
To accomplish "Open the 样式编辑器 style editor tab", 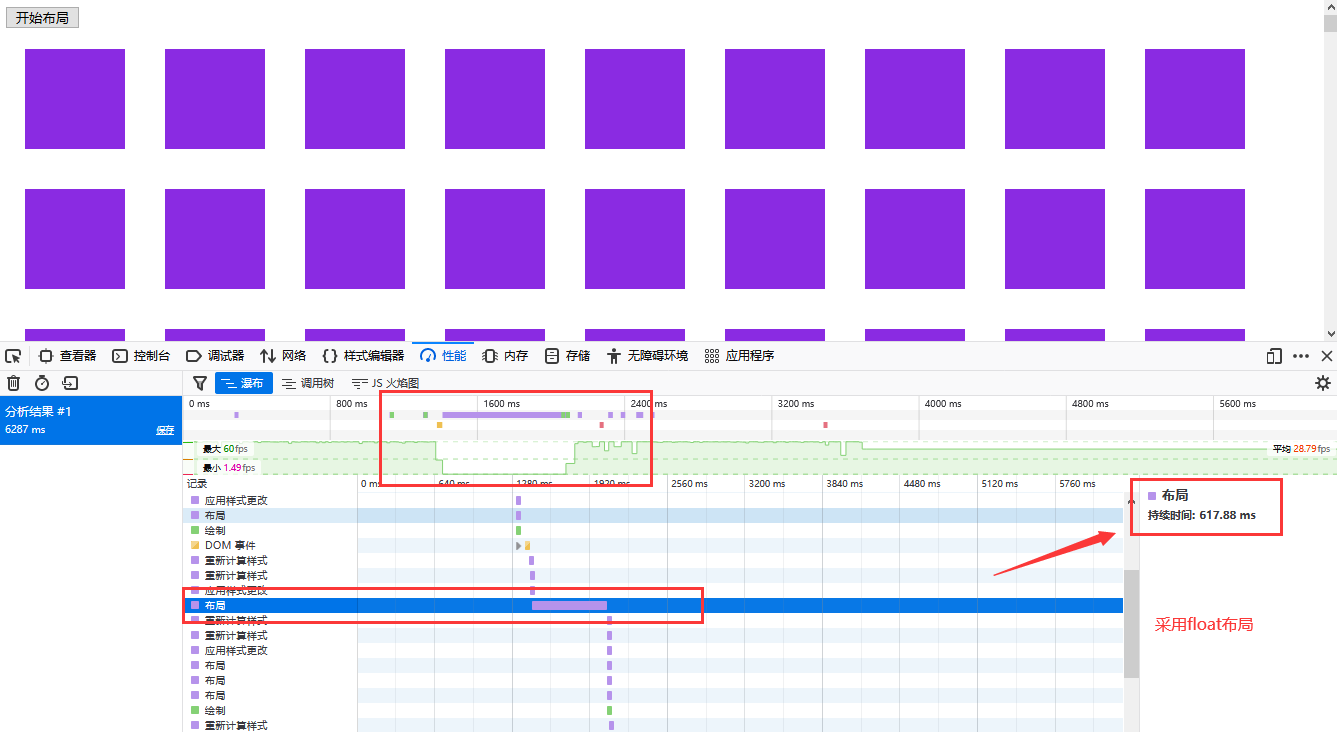I will (363, 356).
